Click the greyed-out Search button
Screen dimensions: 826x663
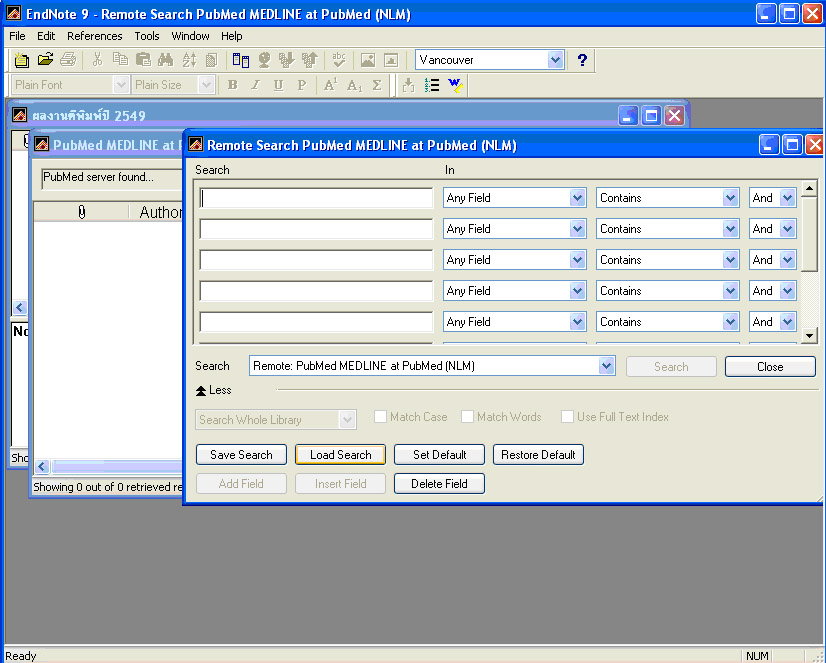click(671, 367)
